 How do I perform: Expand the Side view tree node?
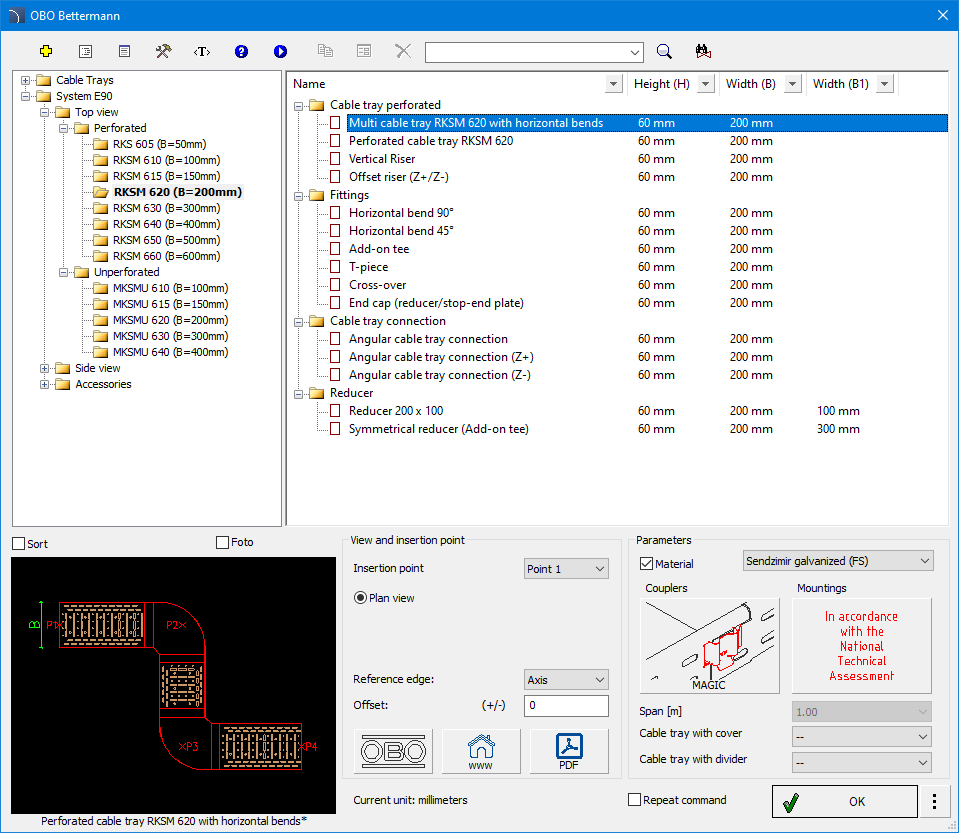pyautogui.click(x=45, y=368)
